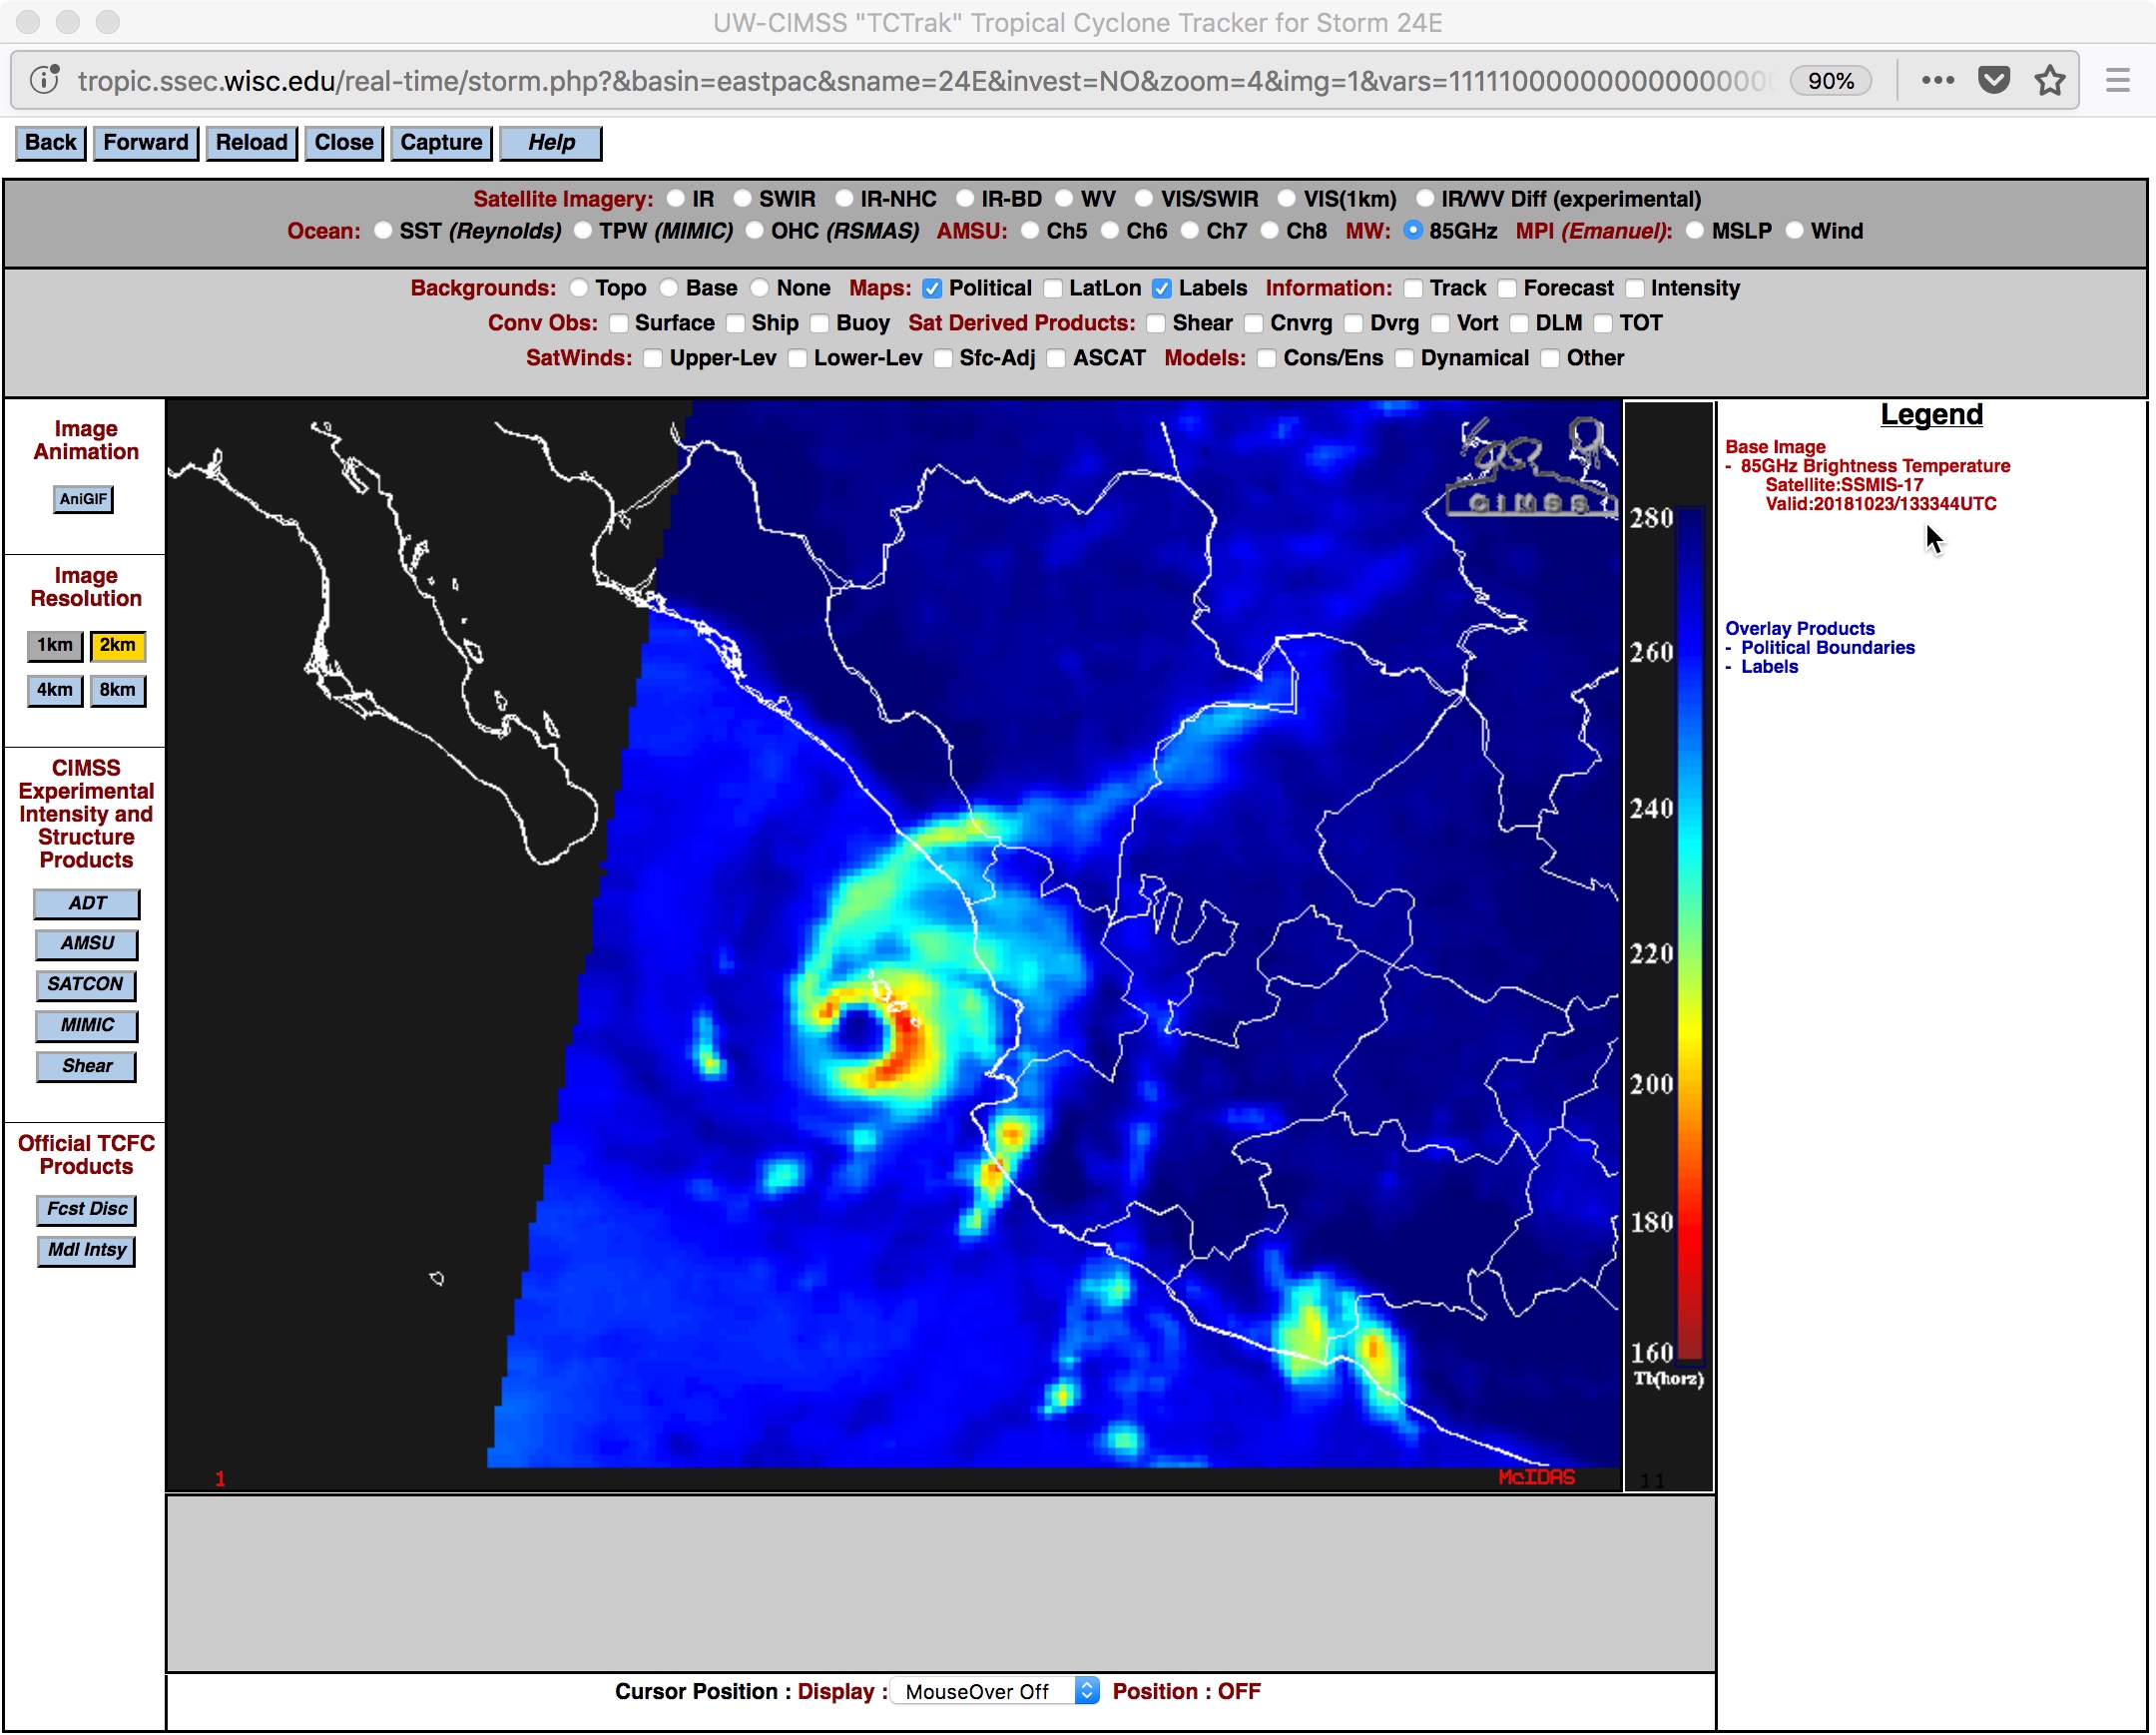Bookmark this page with the star icon
This screenshot has width=2156, height=1735.
coord(2050,80)
